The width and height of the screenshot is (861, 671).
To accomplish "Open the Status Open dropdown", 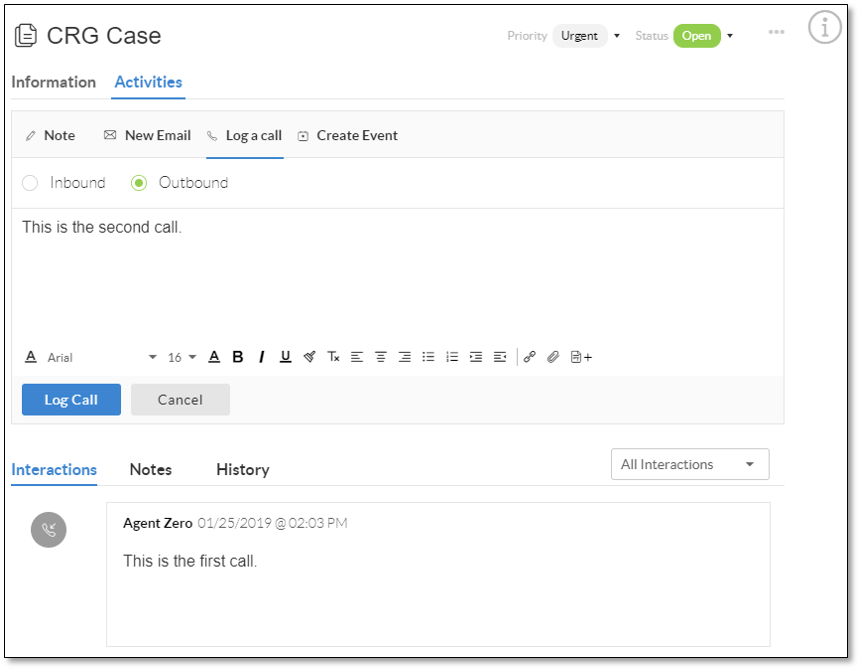I will click(703, 36).
